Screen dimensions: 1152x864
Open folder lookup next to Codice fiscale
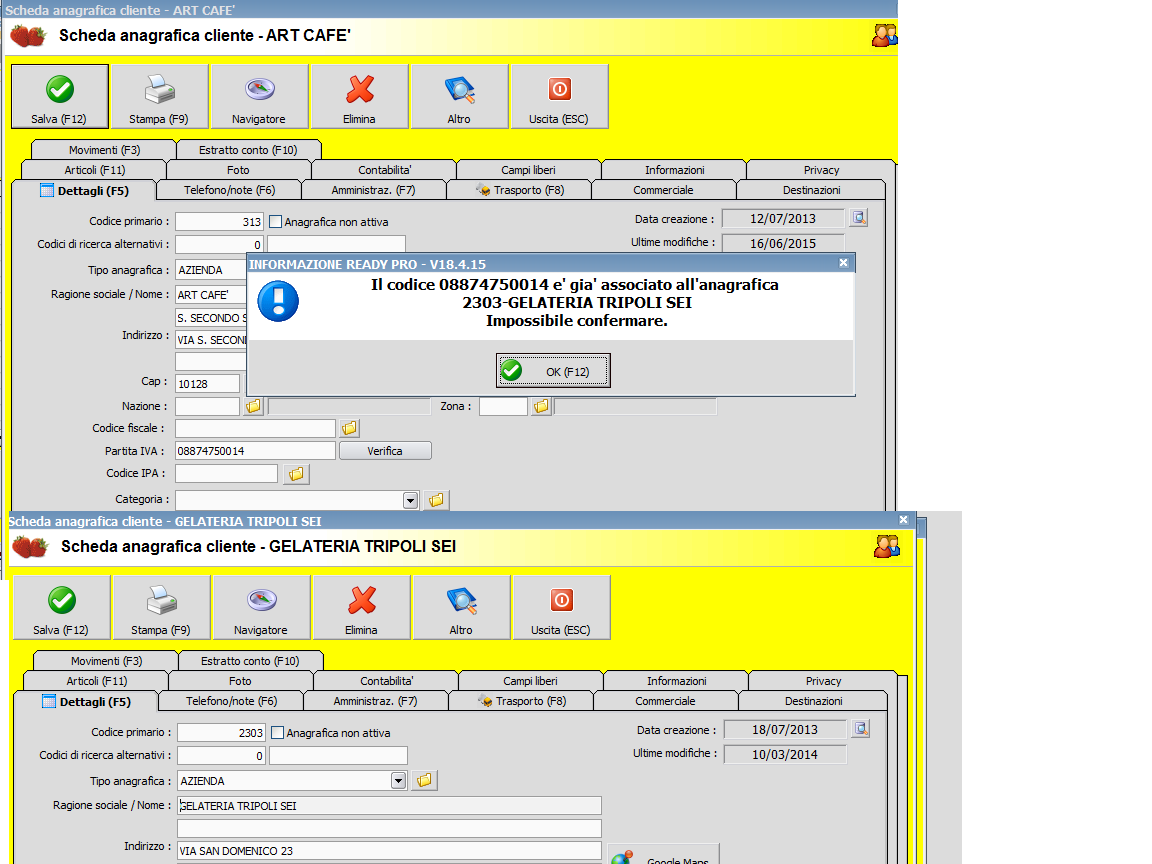click(349, 428)
